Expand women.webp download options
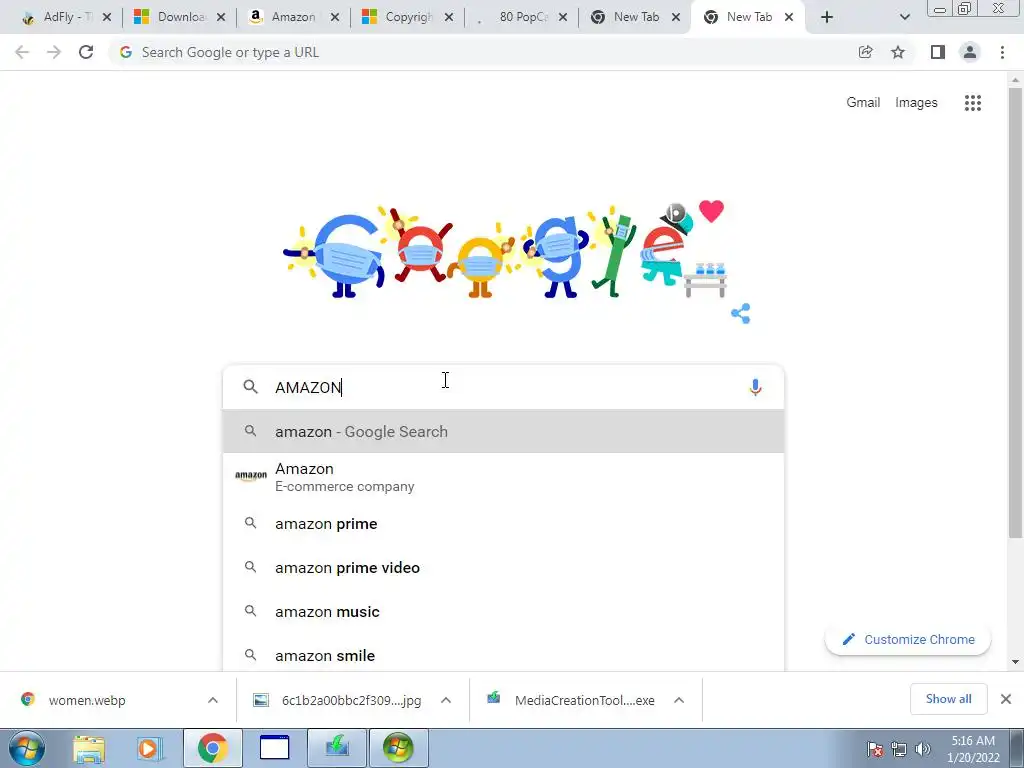 point(213,700)
